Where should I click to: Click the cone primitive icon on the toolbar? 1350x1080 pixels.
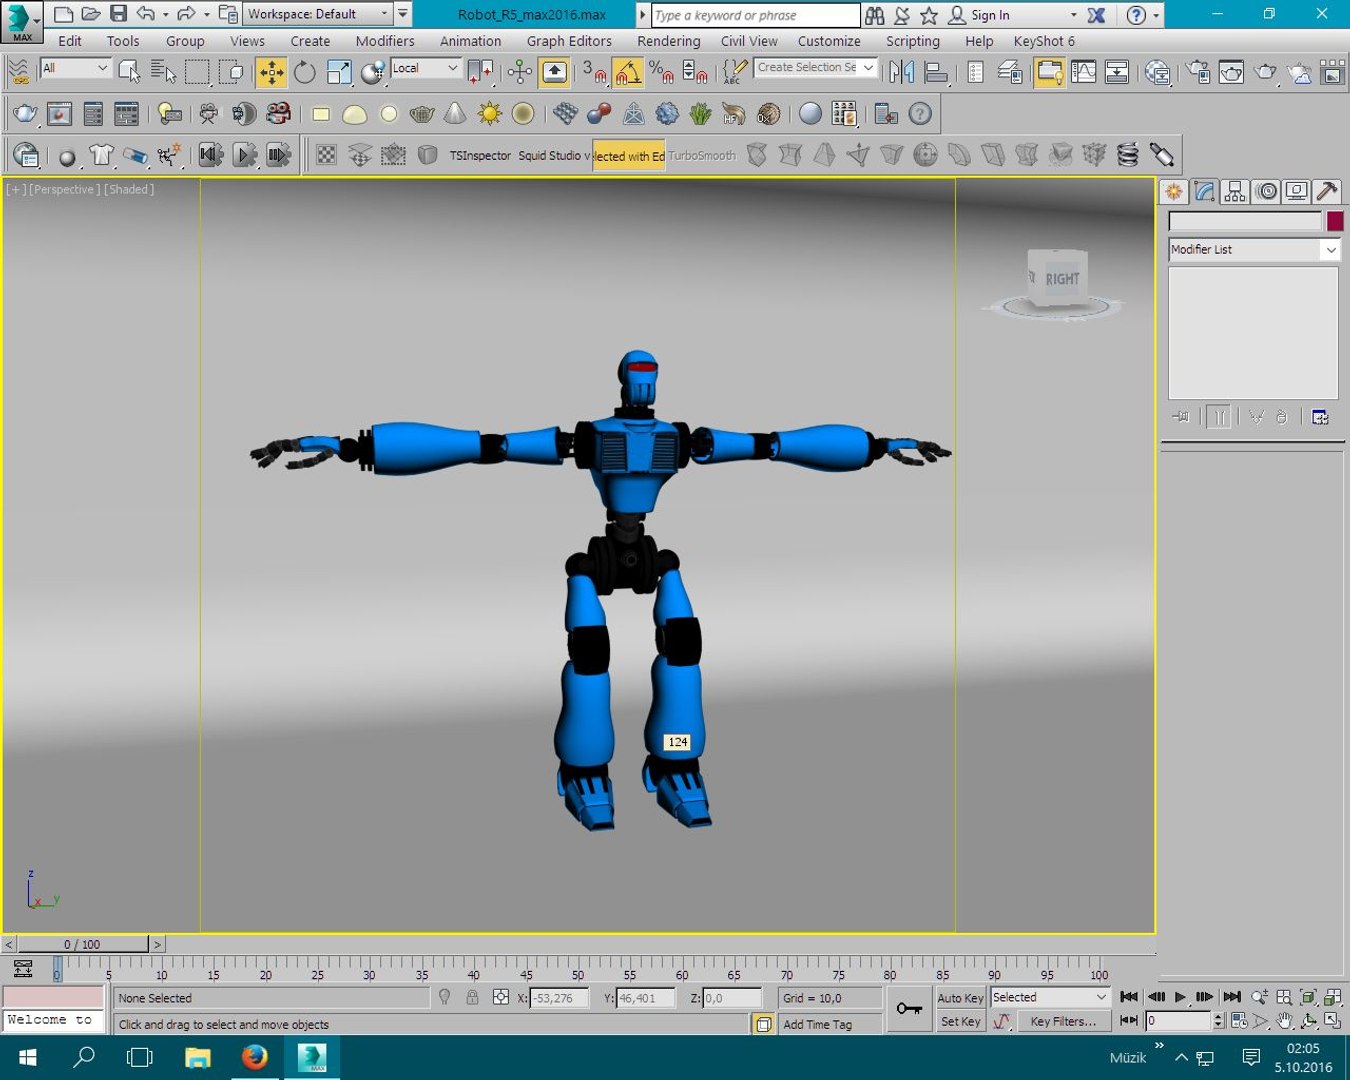click(455, 114)
